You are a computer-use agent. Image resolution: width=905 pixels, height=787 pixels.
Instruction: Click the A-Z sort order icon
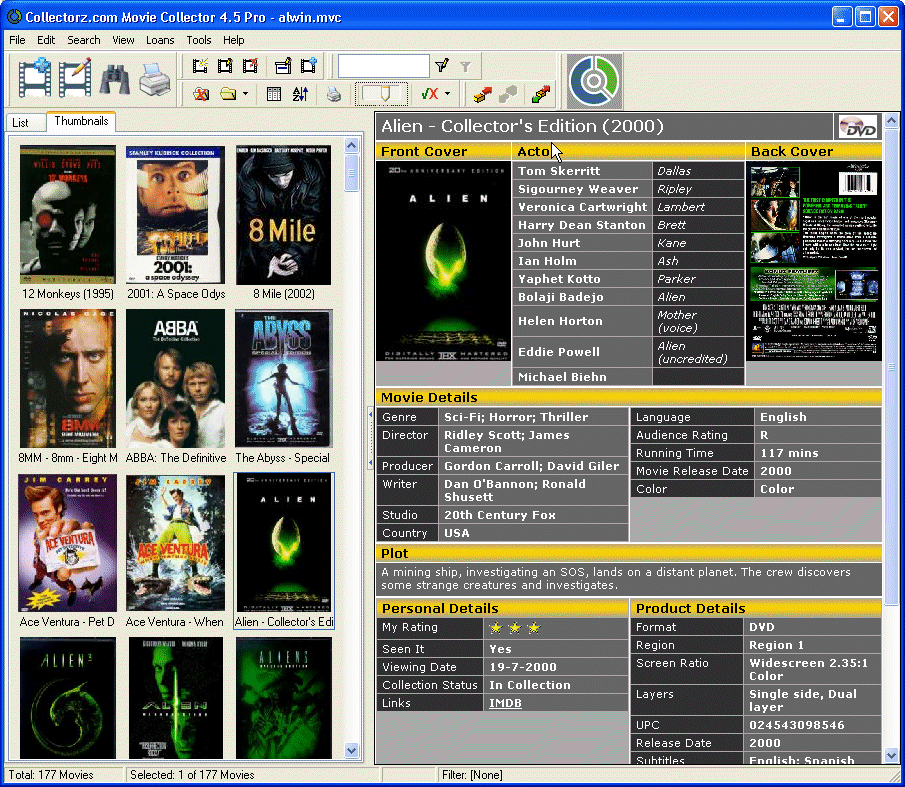coord(300,93)
